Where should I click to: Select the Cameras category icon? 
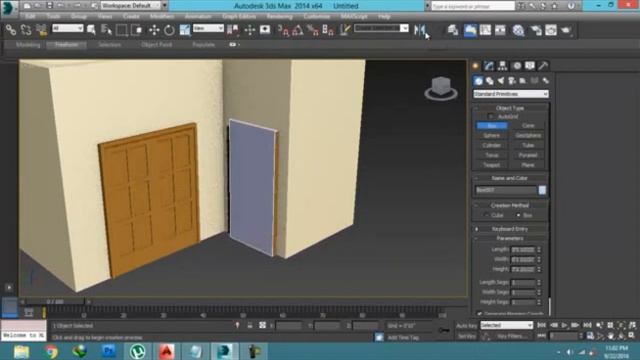click(x=512, y=81)
